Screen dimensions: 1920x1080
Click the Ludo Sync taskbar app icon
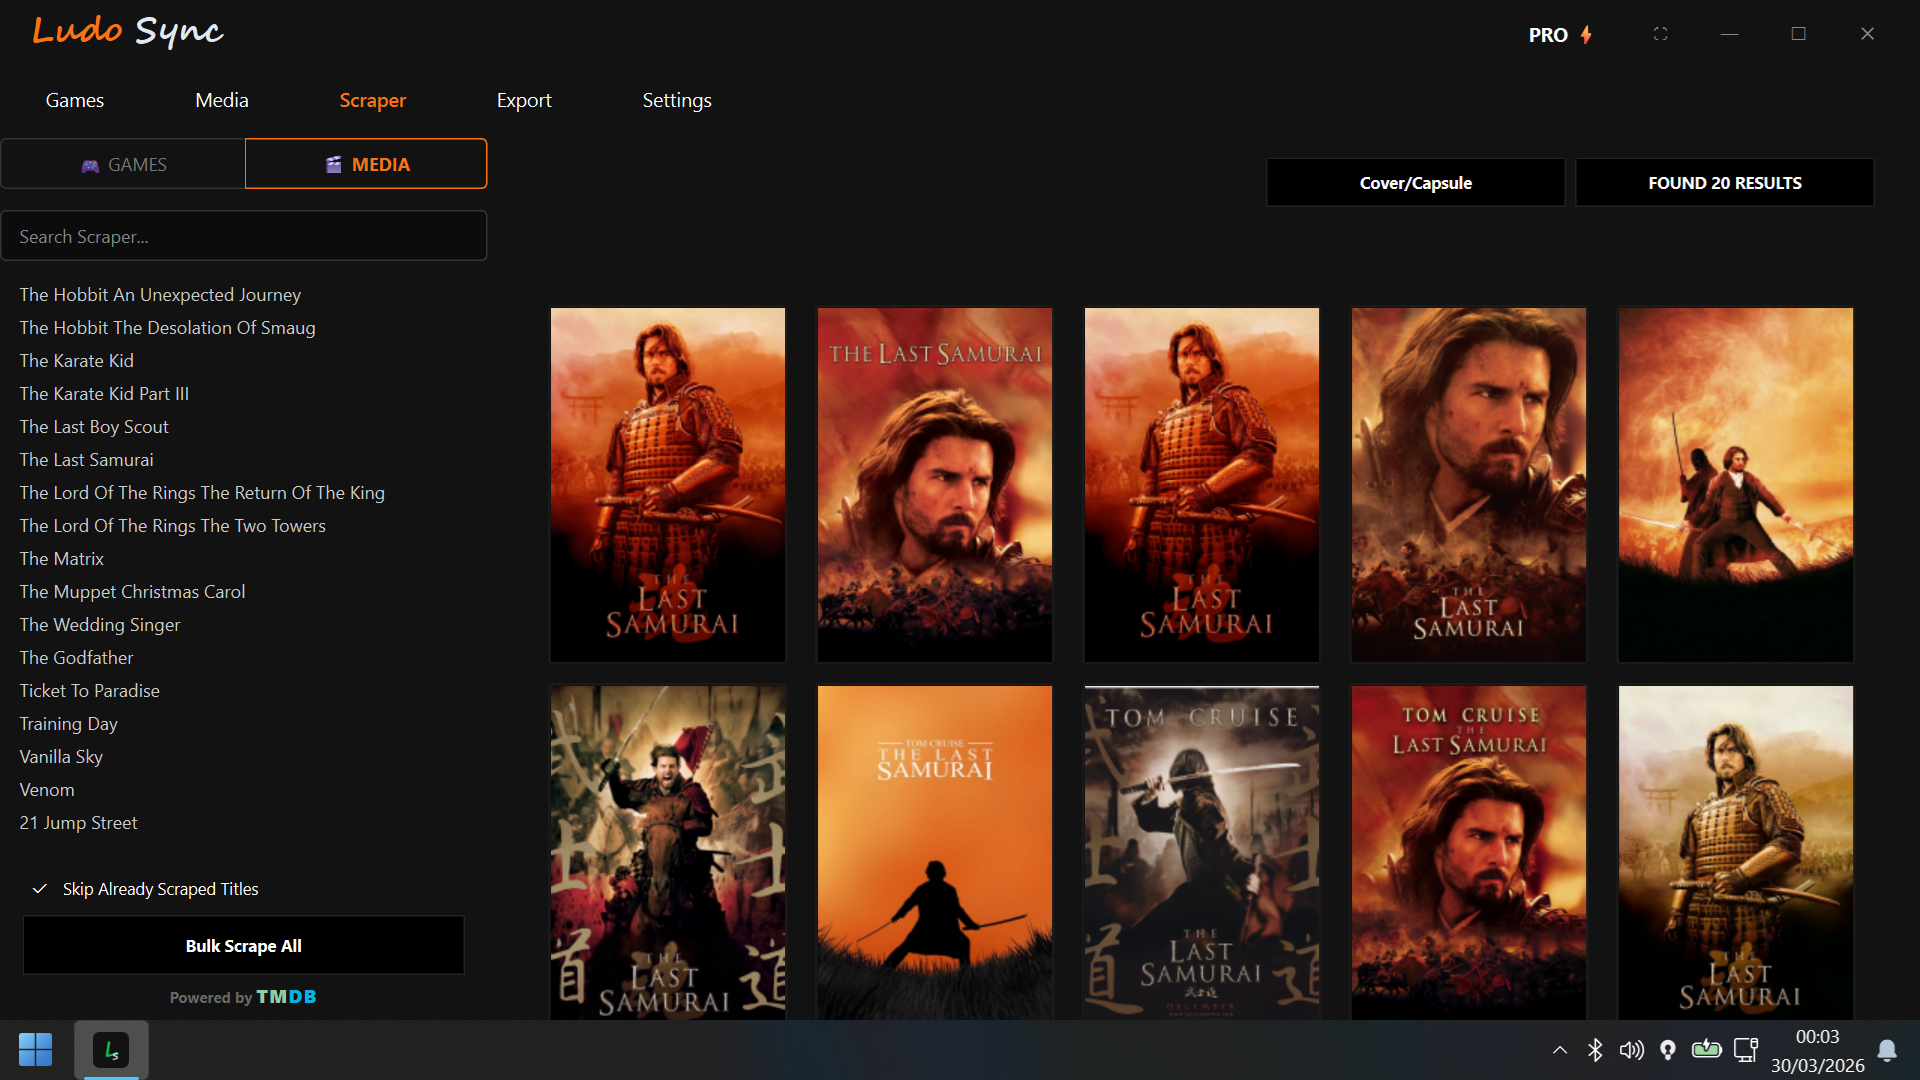tap(111, 1050)
